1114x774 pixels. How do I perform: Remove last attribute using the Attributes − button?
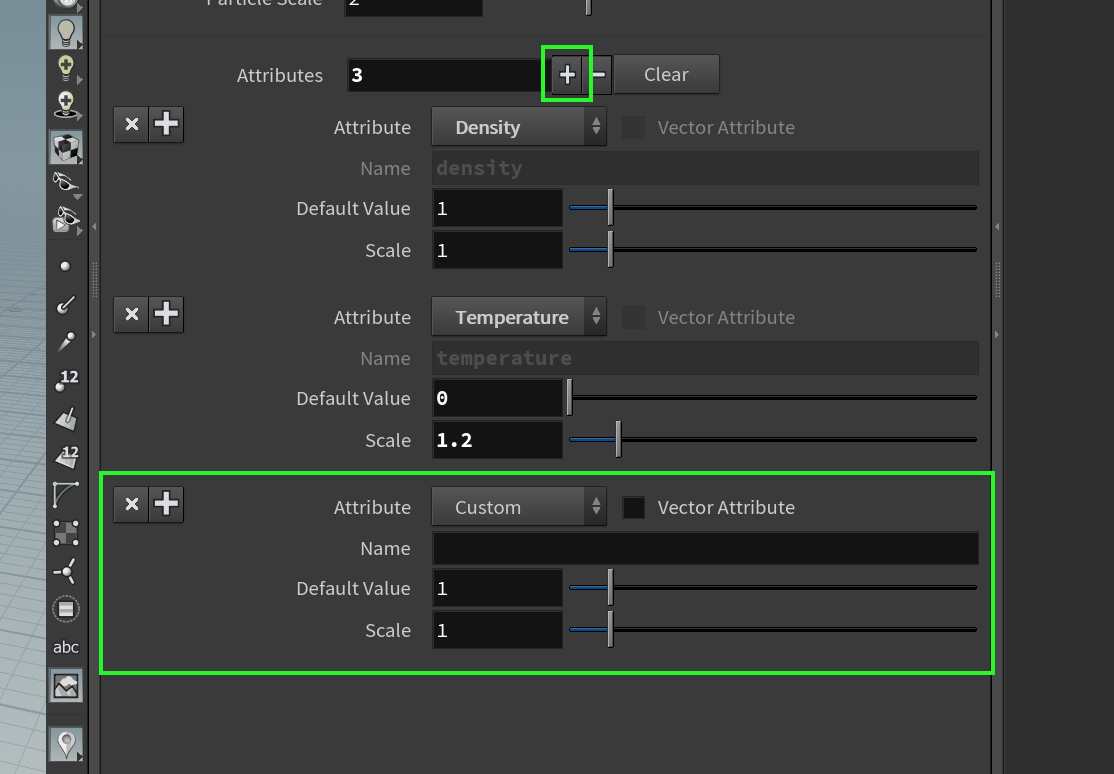tap(599, 75)
